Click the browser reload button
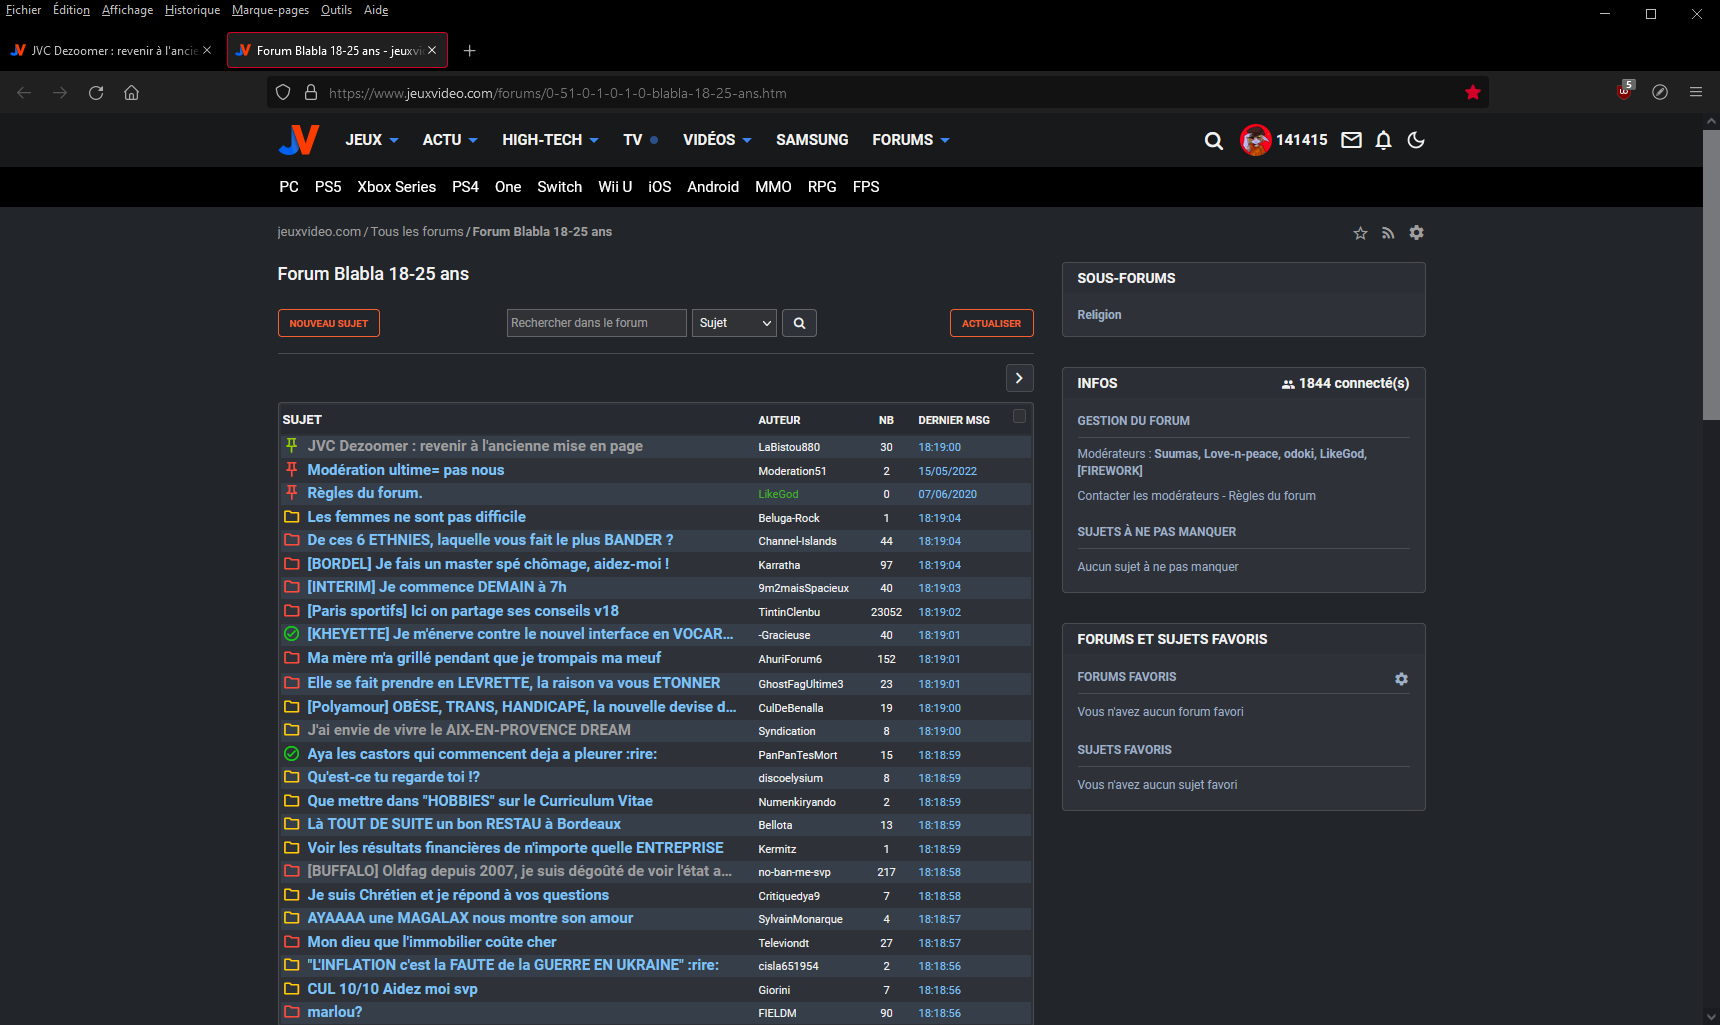 click(x=96, y=93)
